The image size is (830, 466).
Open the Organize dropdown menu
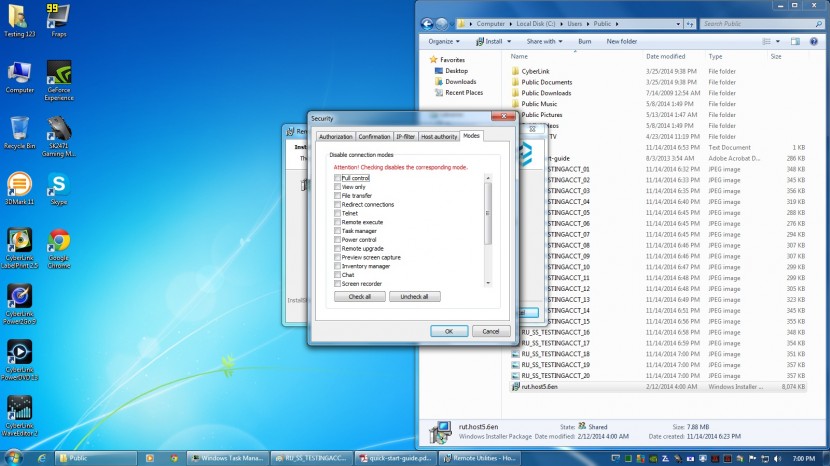pos(444,41)
